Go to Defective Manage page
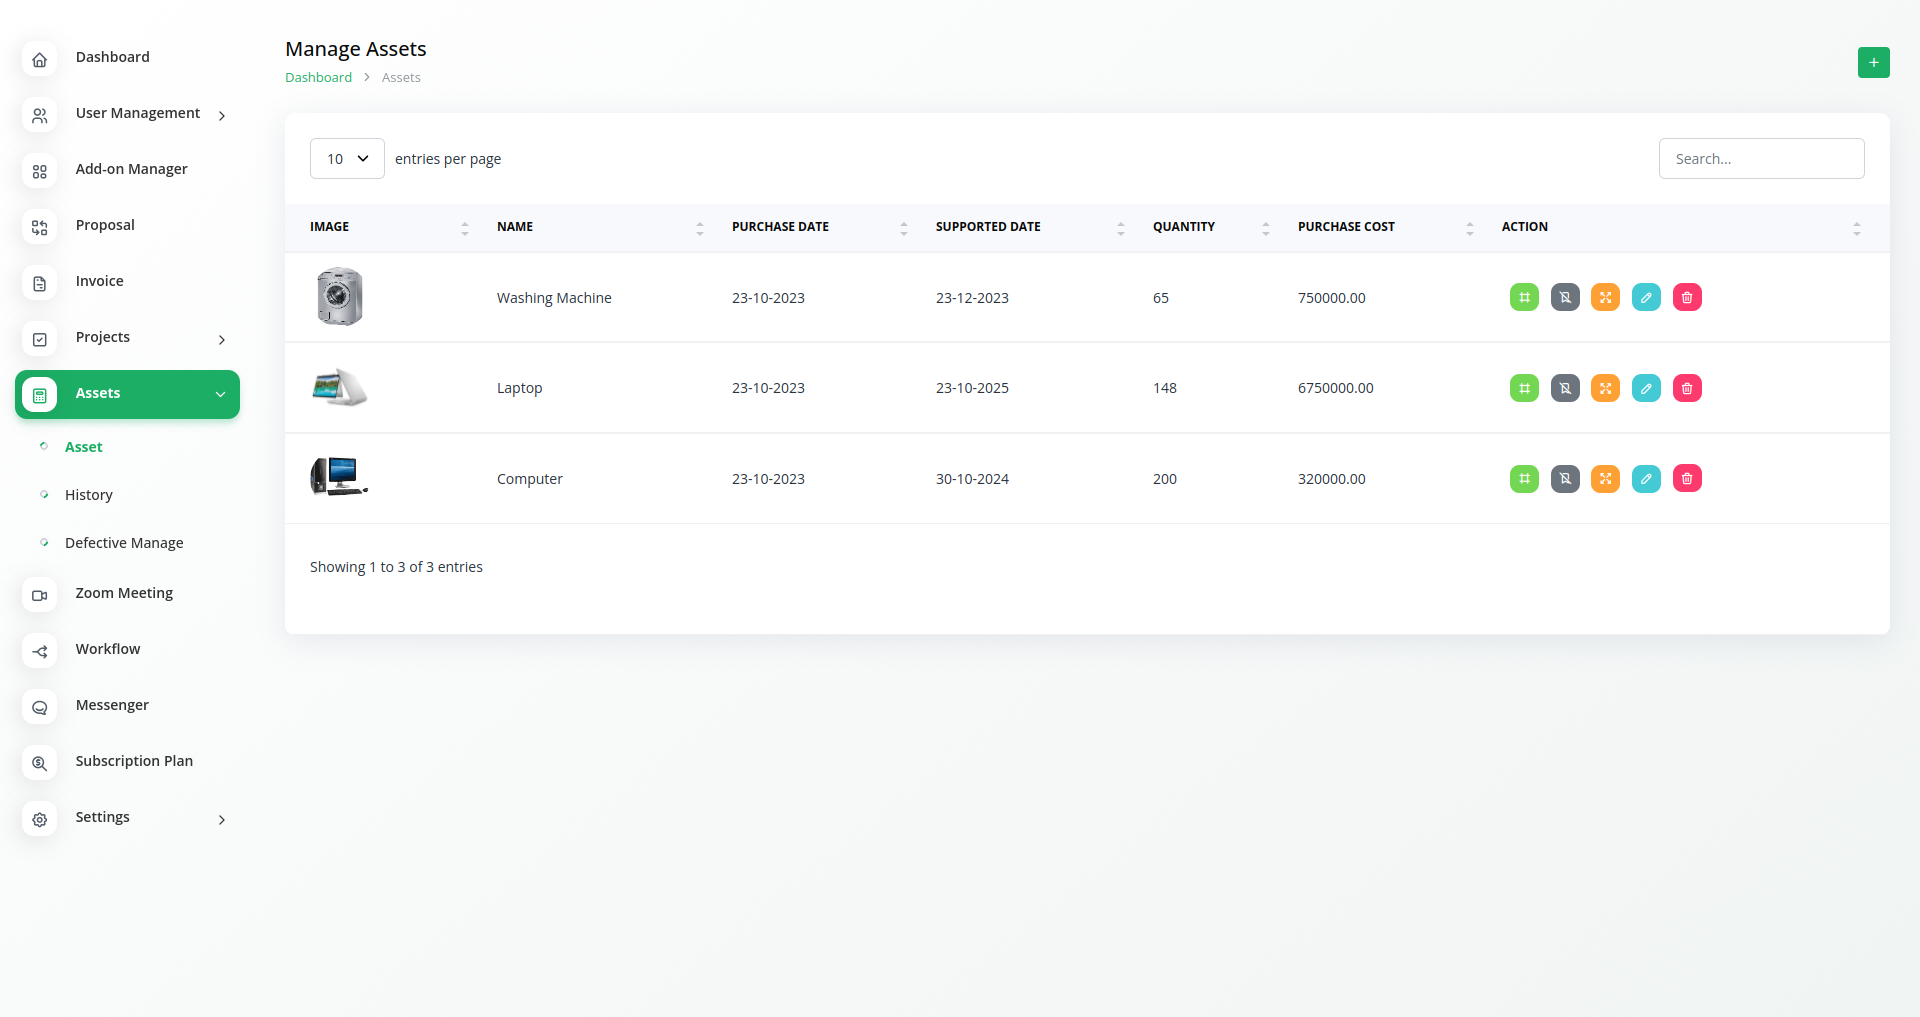This screenshot has height=1017, width=1920. pyautogui.click(x=124, y=543)
